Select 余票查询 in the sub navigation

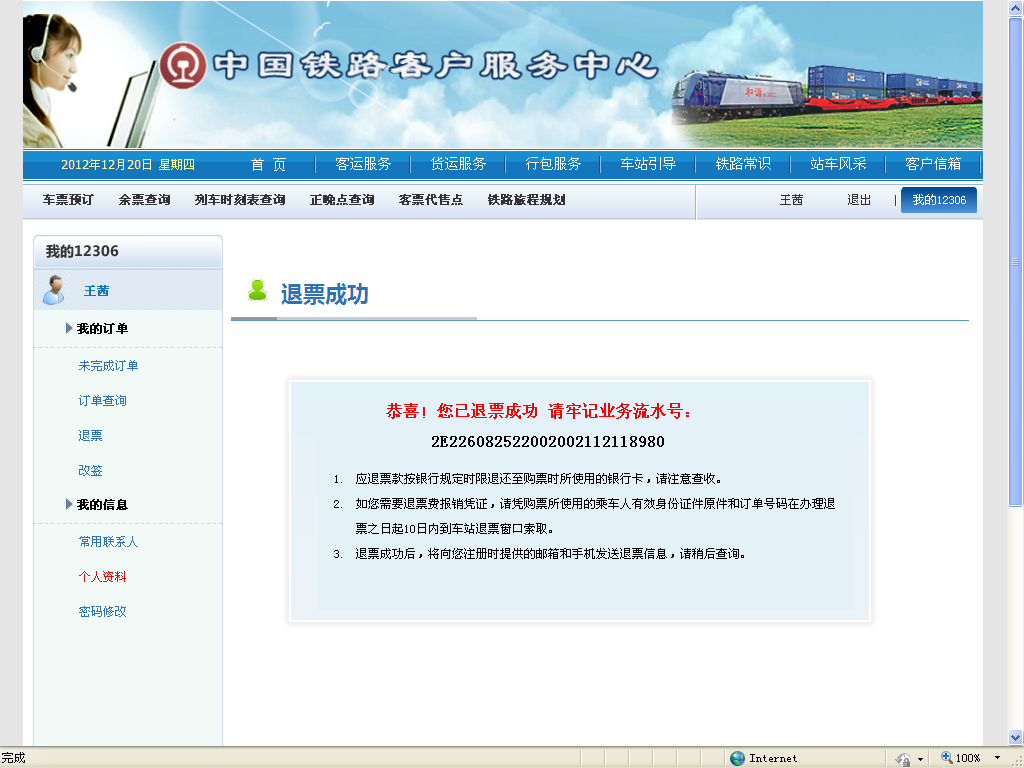pyautogui.click(x=144, y=200)
